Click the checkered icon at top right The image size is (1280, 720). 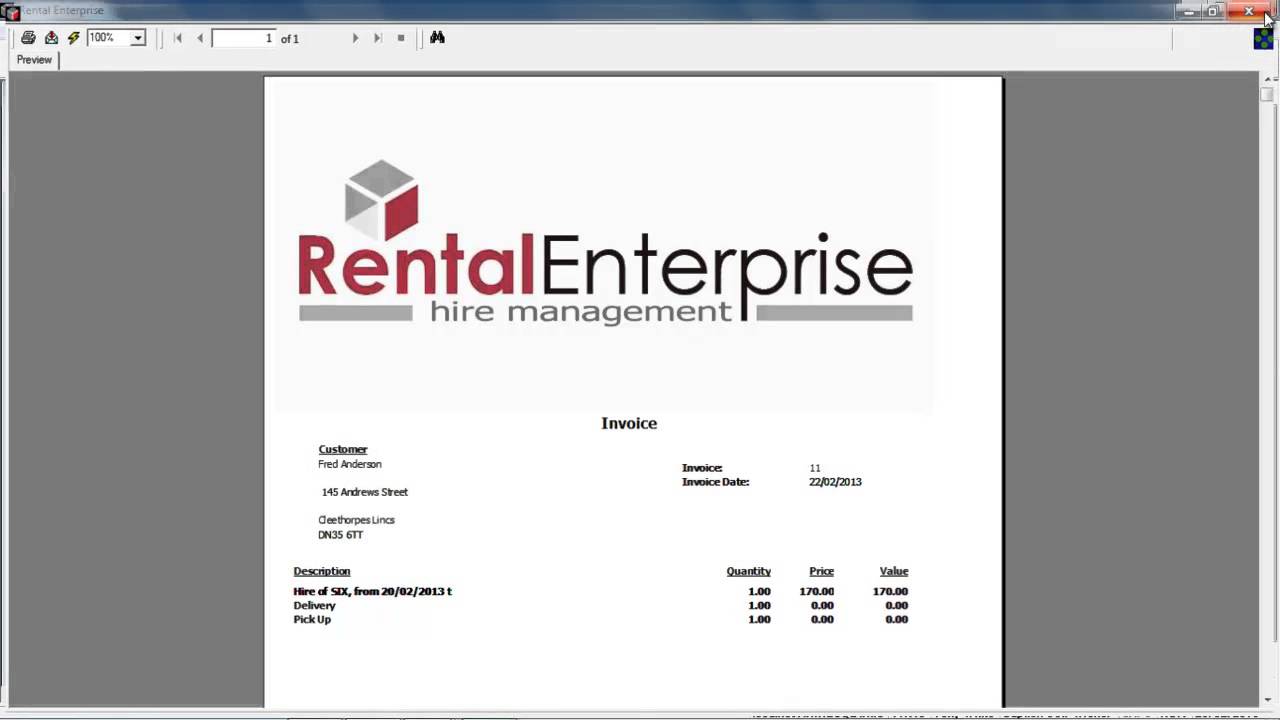pyautogui.click(x=1263, y=38)
